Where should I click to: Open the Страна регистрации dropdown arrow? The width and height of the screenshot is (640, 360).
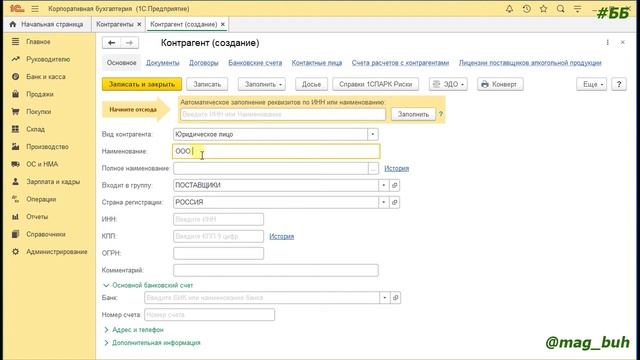pyautogui.click(x=384, y=202)
